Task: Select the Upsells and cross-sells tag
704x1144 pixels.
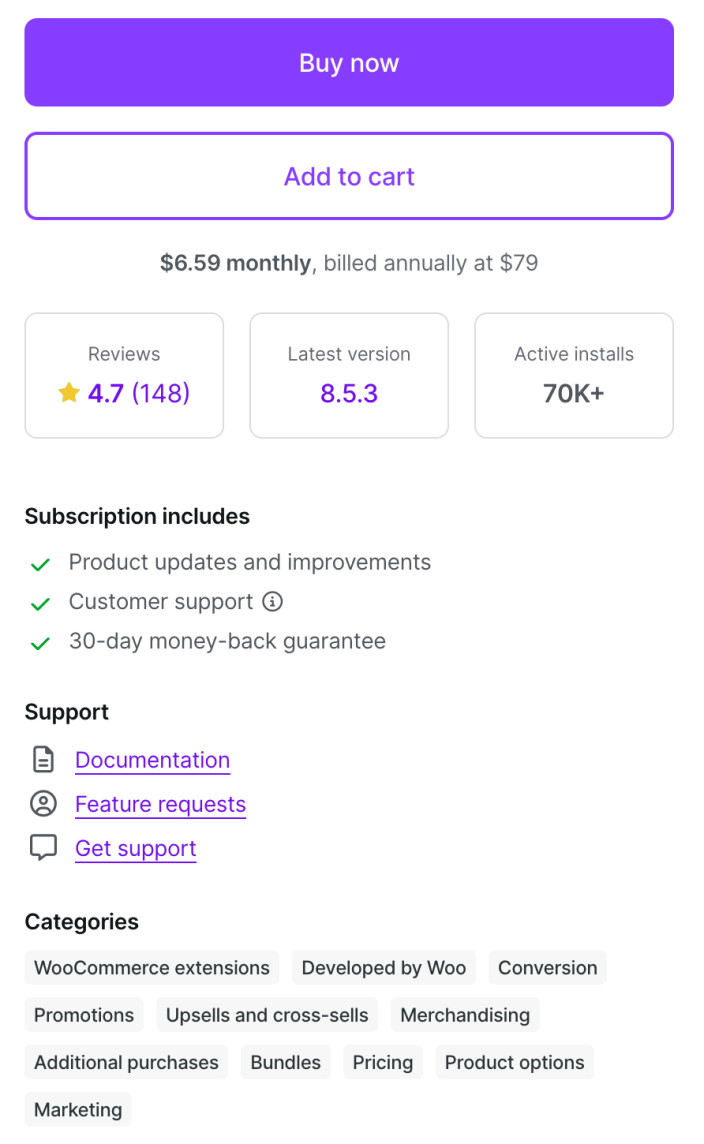Action: [x=267, y=1015]
